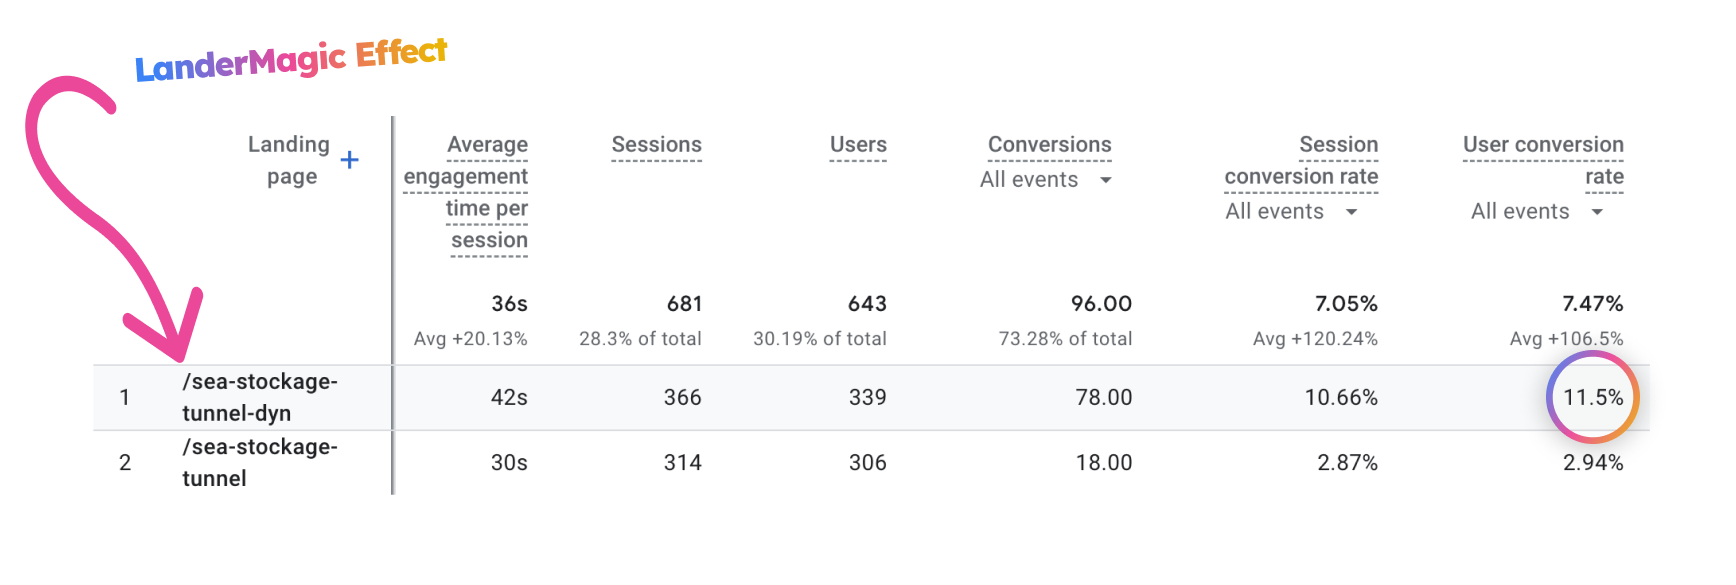The height and width of the screenshot is (585, 1736).
Task: Click the 78.00 conversions cell
Action: point(1103,397)
